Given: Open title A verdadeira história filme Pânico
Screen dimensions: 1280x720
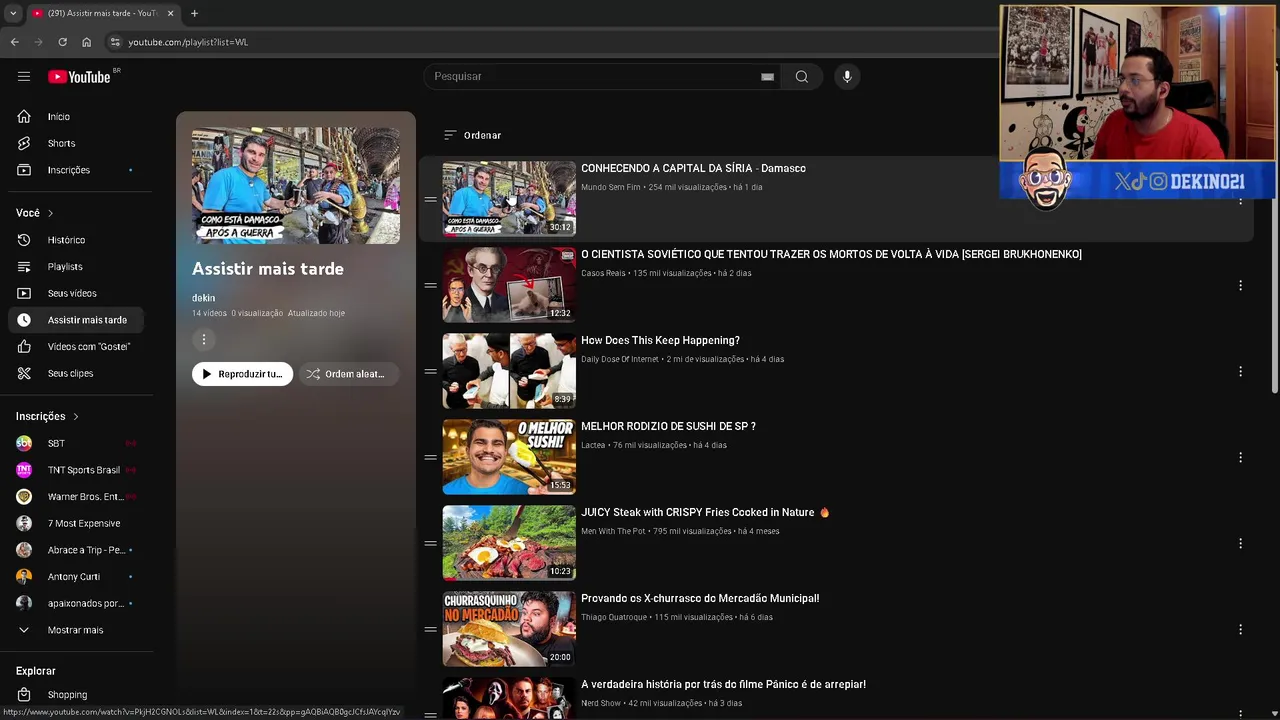Looking at the screenshot, I should point(723,684).
